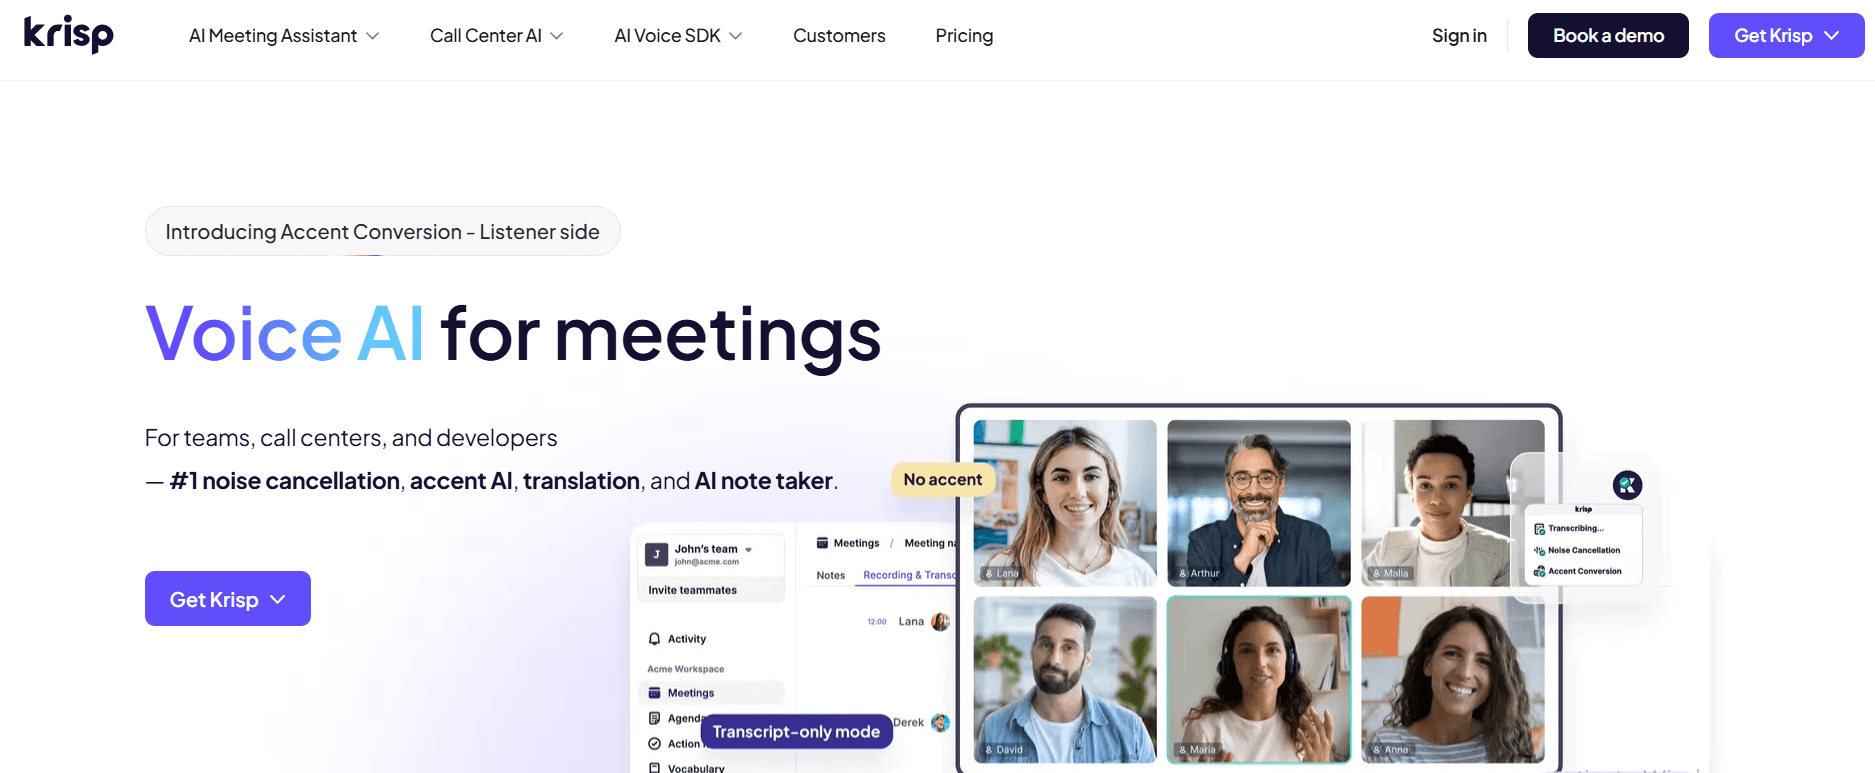Viewport: 1875px width, 773px height.
Task: Click the Krisp logo in header
Action: (x=69, y=35)
